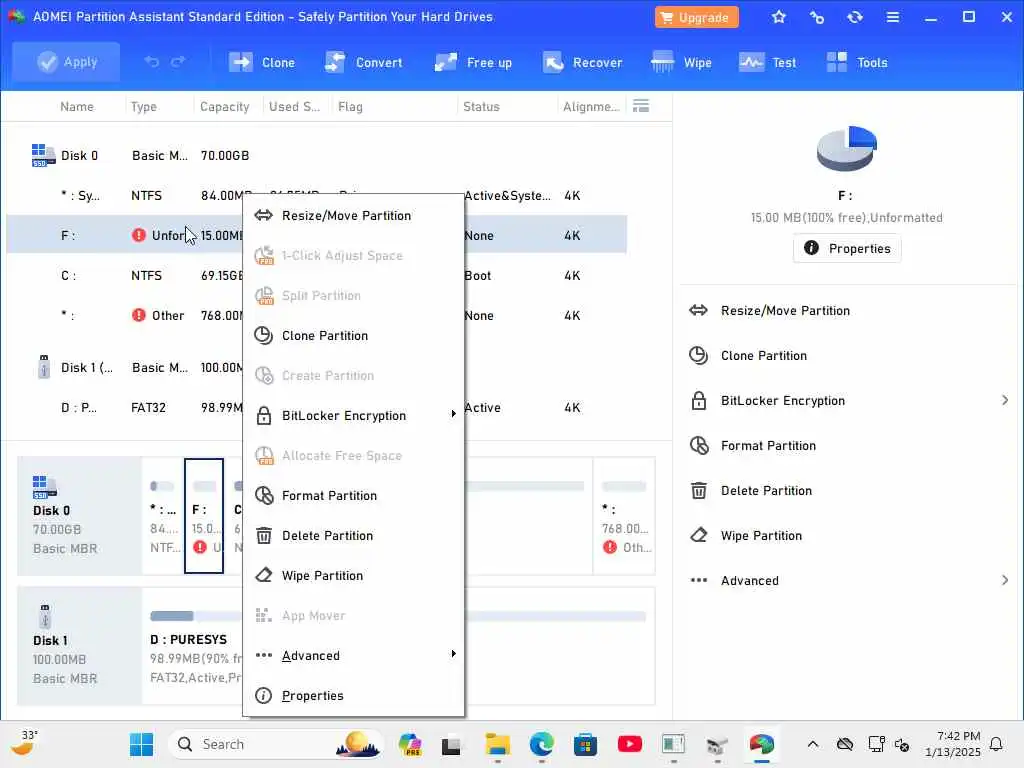Click the resize arrows icon in right panel

click(x=698, y=310)
